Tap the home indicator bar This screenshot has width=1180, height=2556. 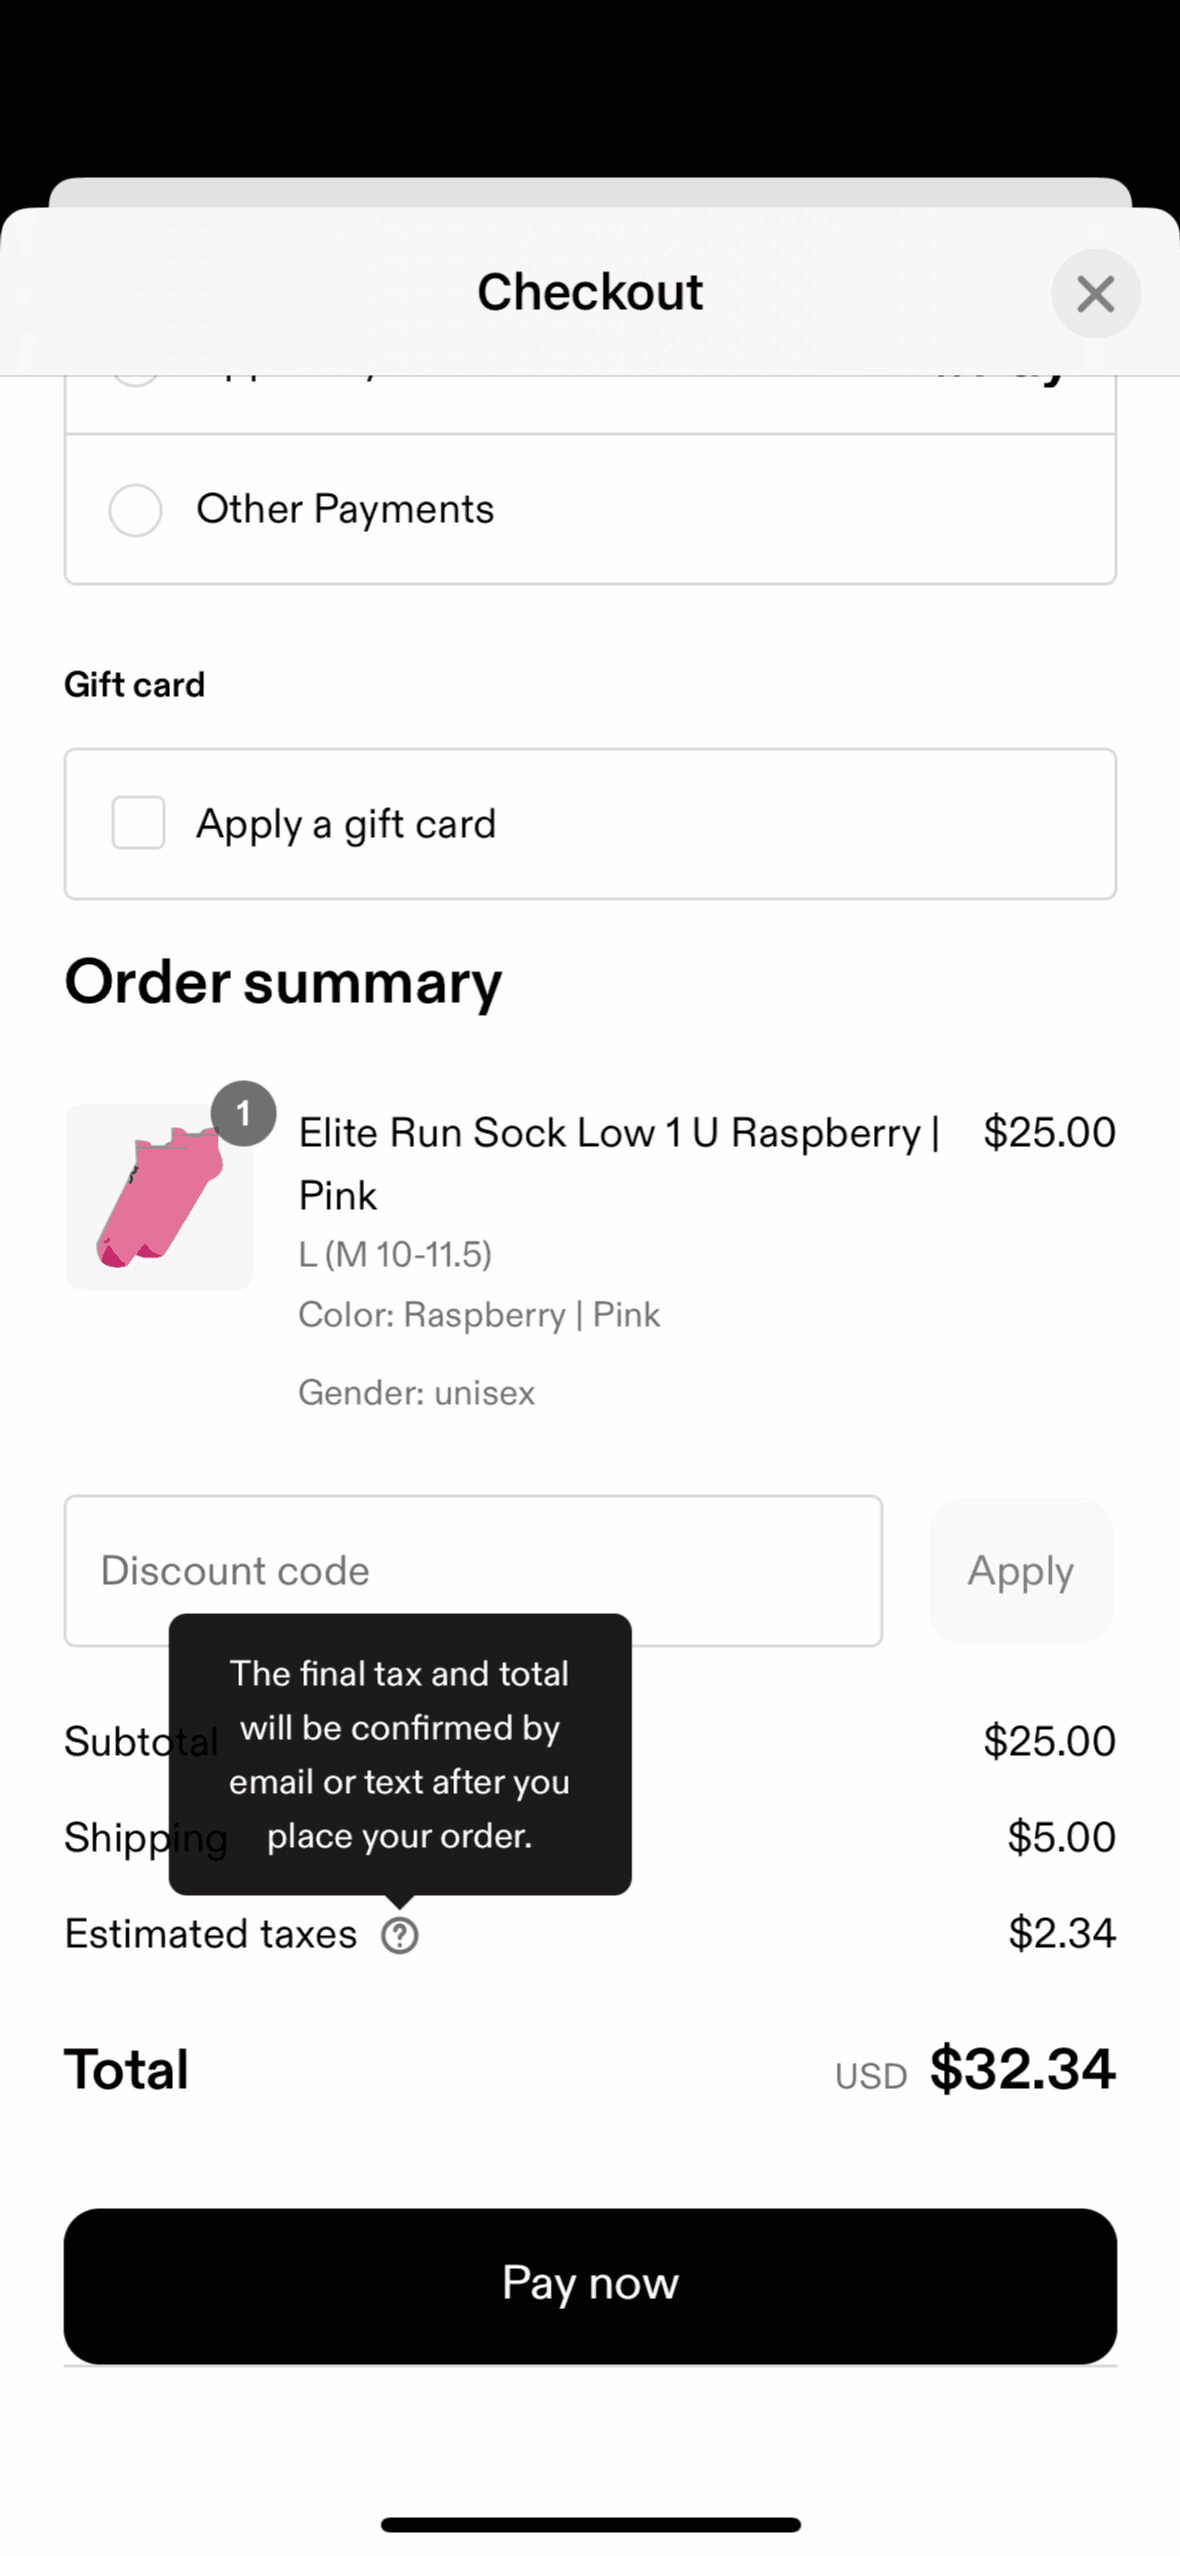[590, 2525]
